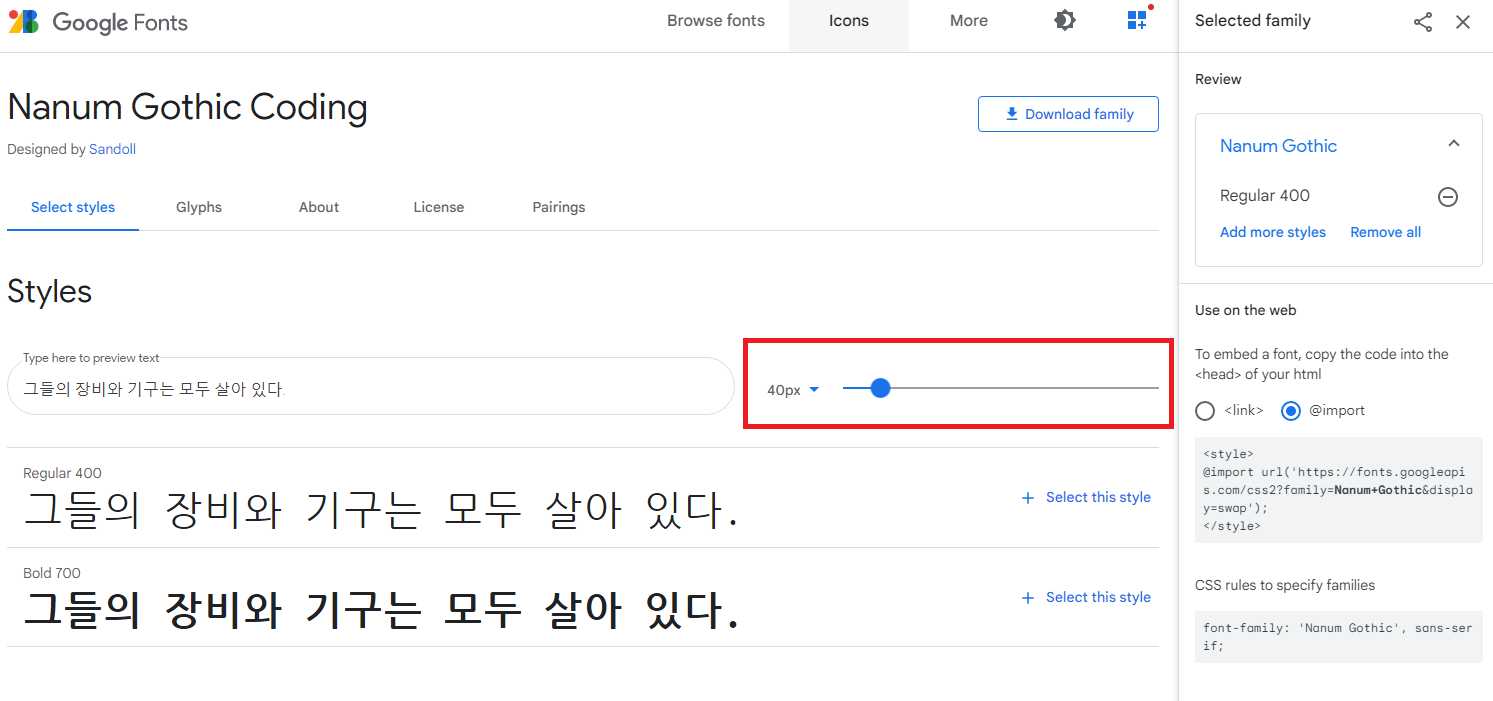Click the font-family CSS rule code block
Screen dimensions: 1493x701
(x=1339, y=636)
